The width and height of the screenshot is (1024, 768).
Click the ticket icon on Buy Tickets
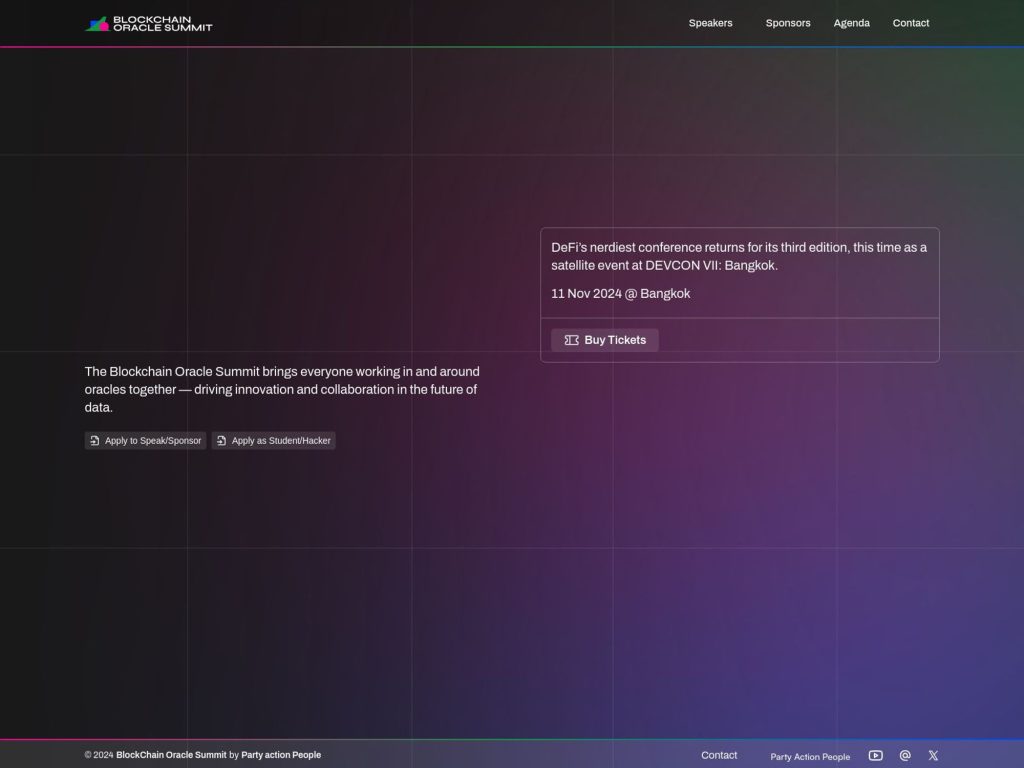pos(572,340)
